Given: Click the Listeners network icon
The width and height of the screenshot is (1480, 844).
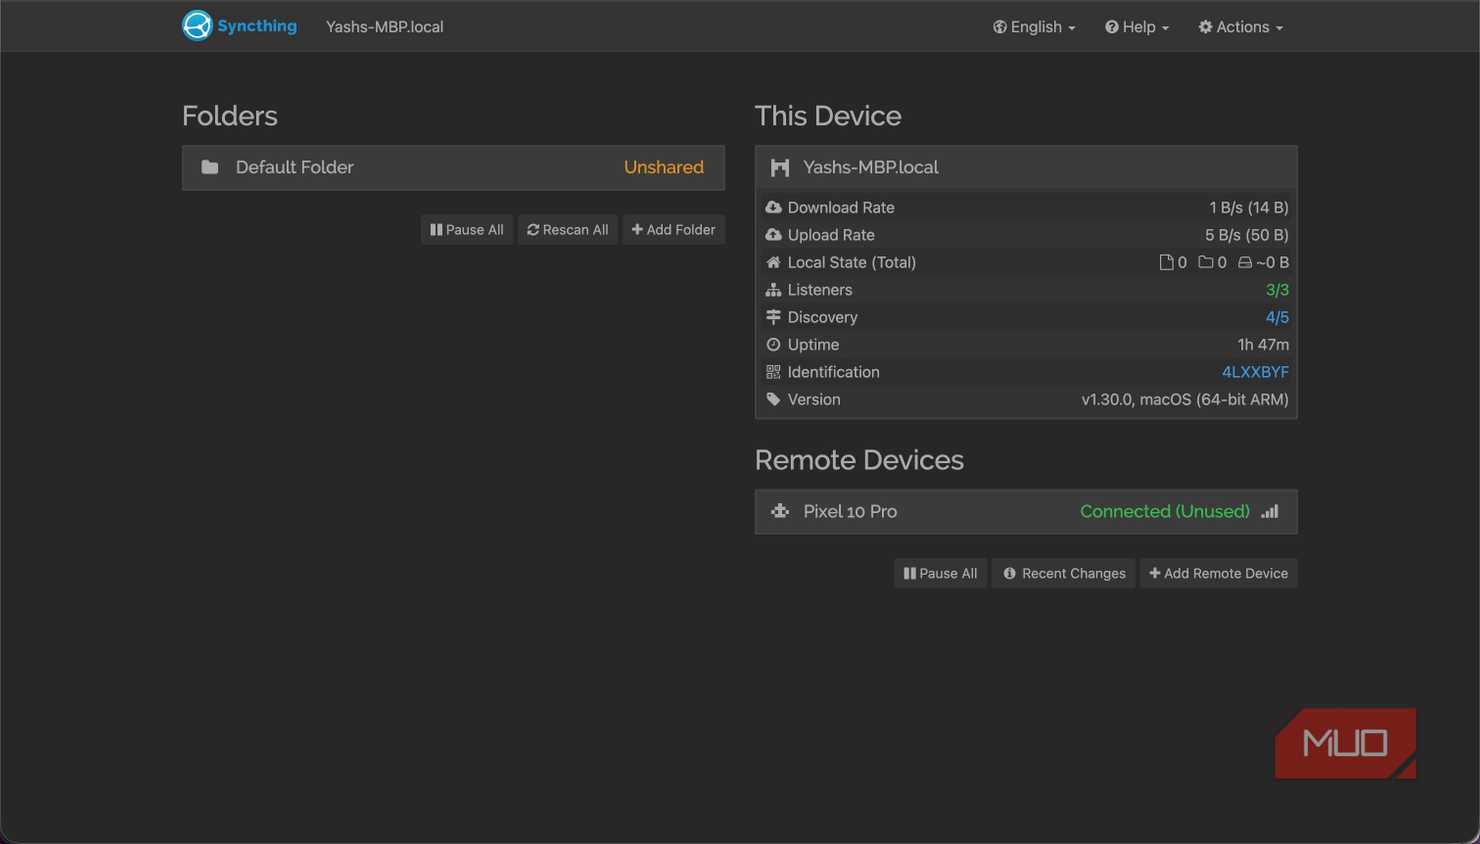Looking at the screenshot, I should tap(773, 290).
